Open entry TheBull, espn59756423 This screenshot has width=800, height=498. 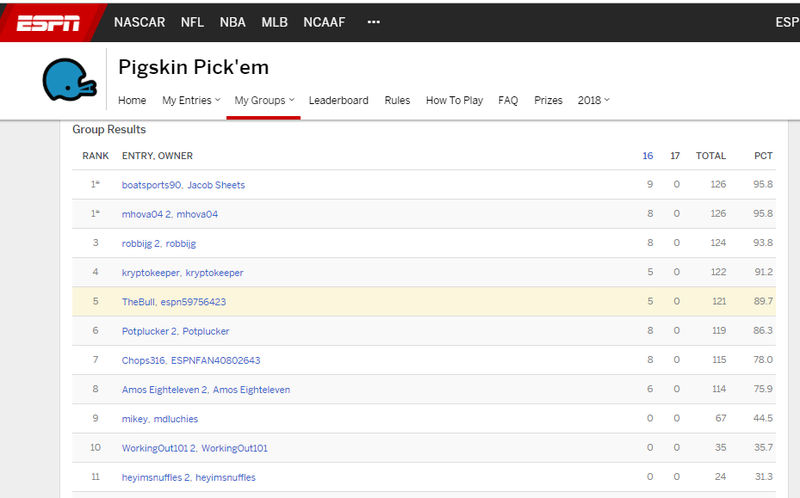pos(173,302)
